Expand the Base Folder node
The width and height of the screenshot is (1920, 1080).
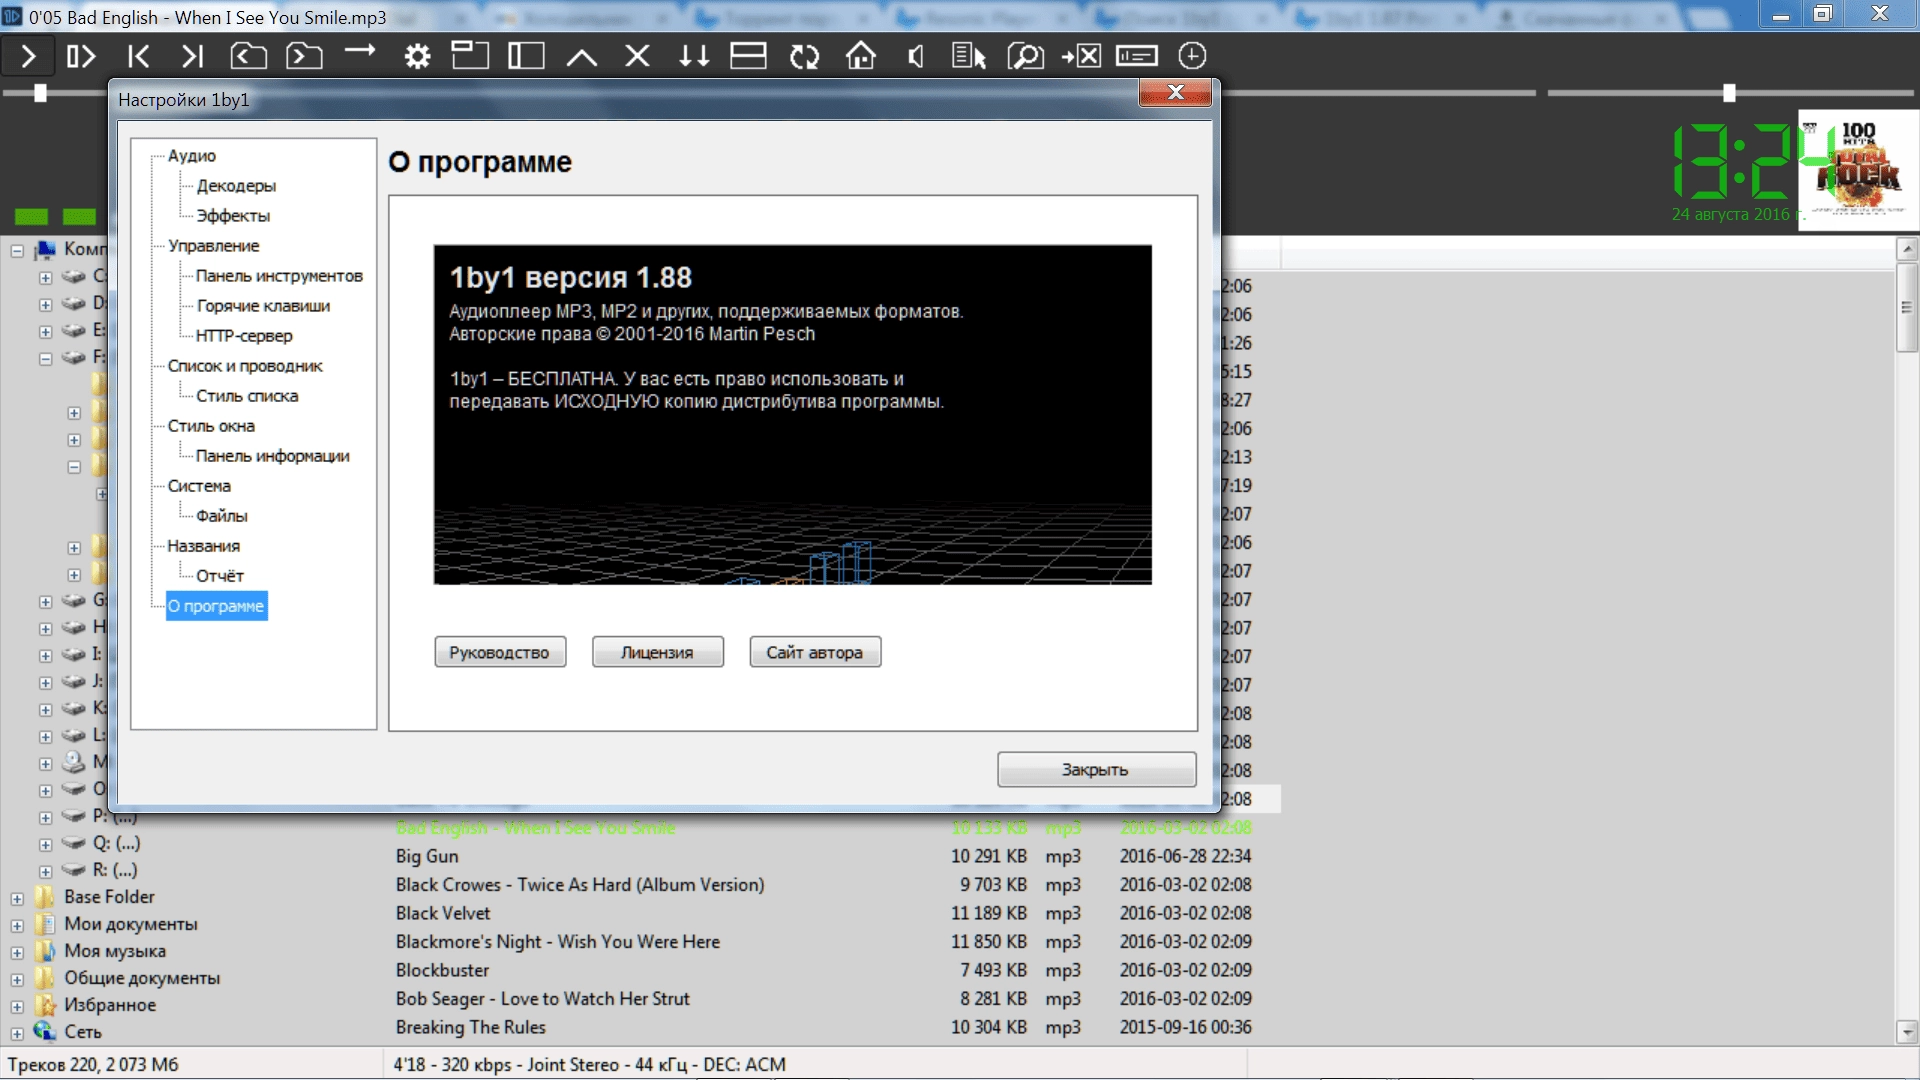17,899
